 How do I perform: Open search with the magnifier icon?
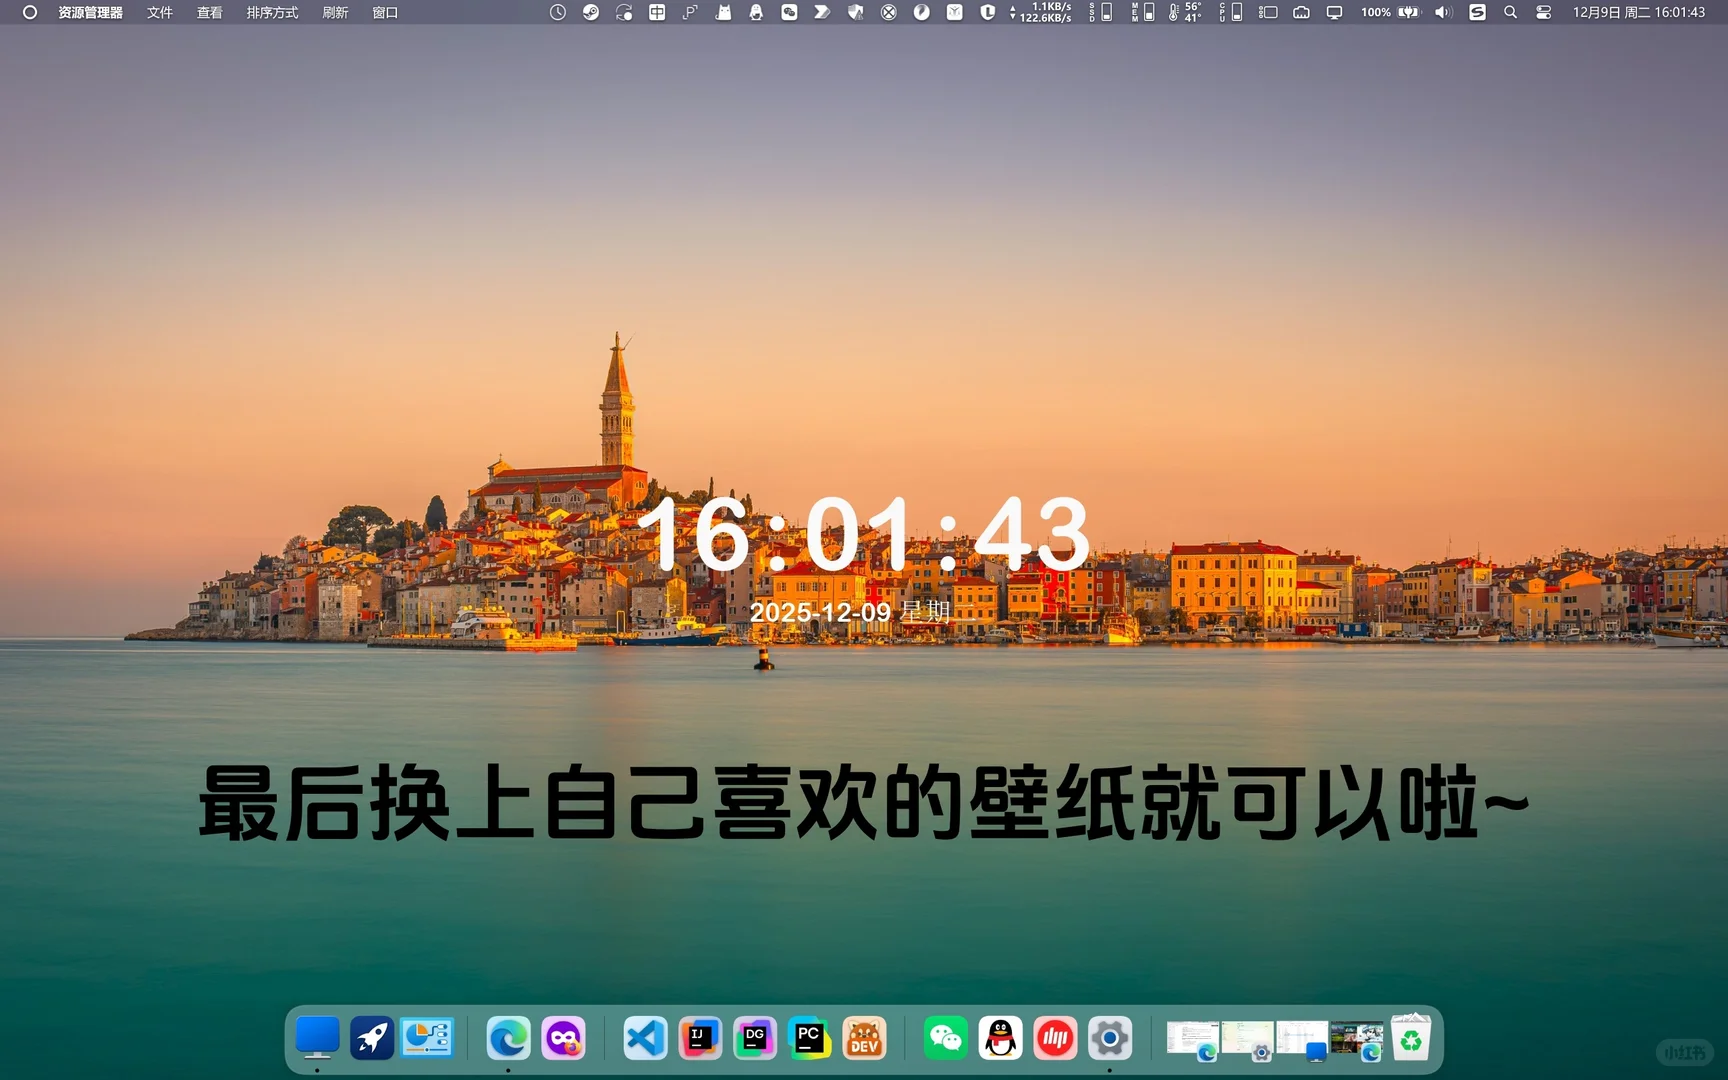[1510, 12]
